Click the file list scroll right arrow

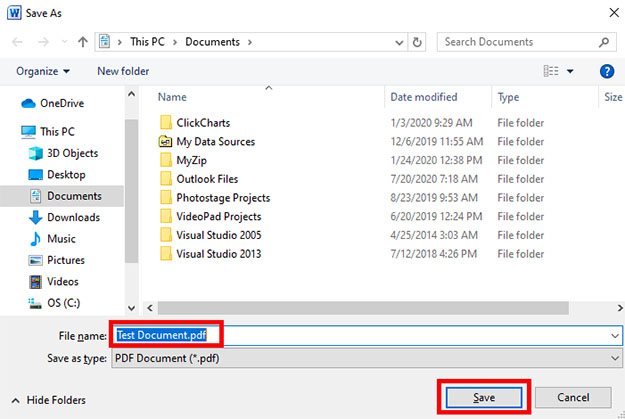point(620,308)
